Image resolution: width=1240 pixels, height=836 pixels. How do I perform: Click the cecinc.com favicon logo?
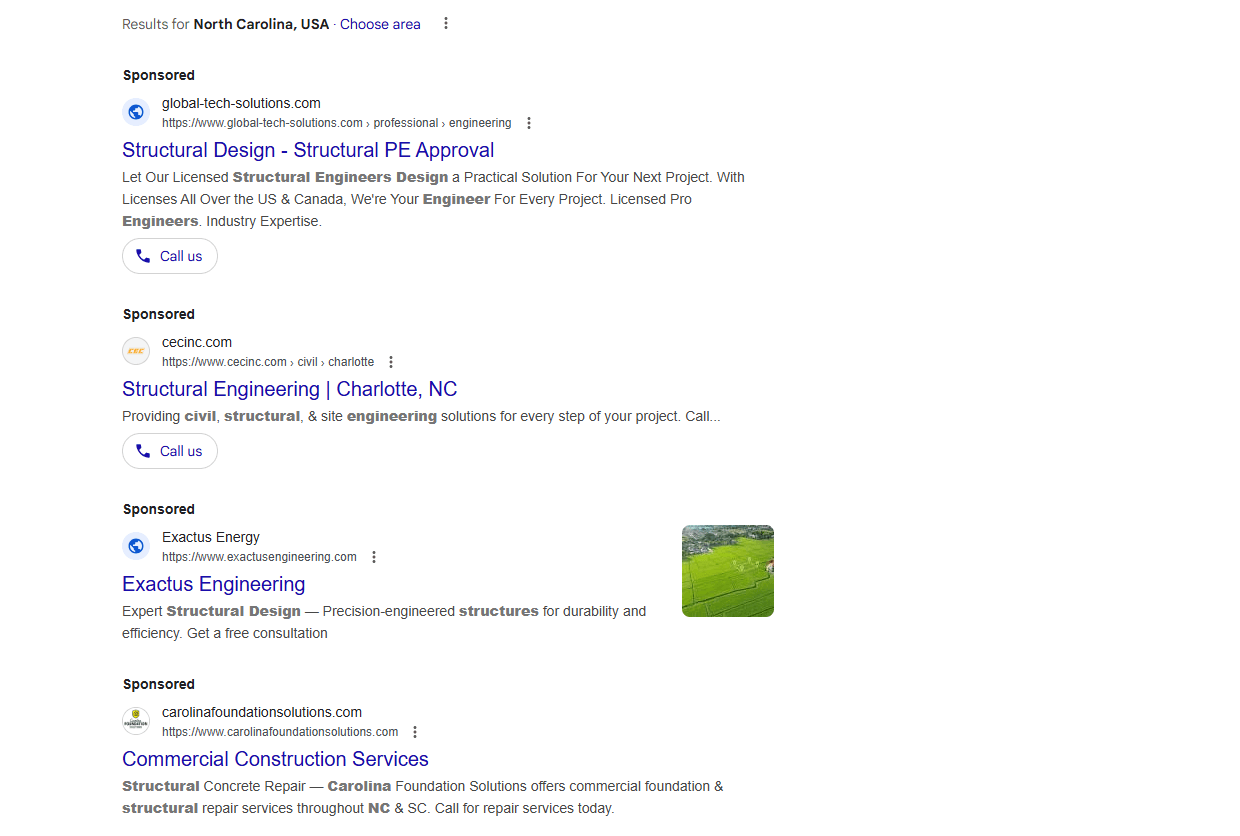tap(136, 351)
